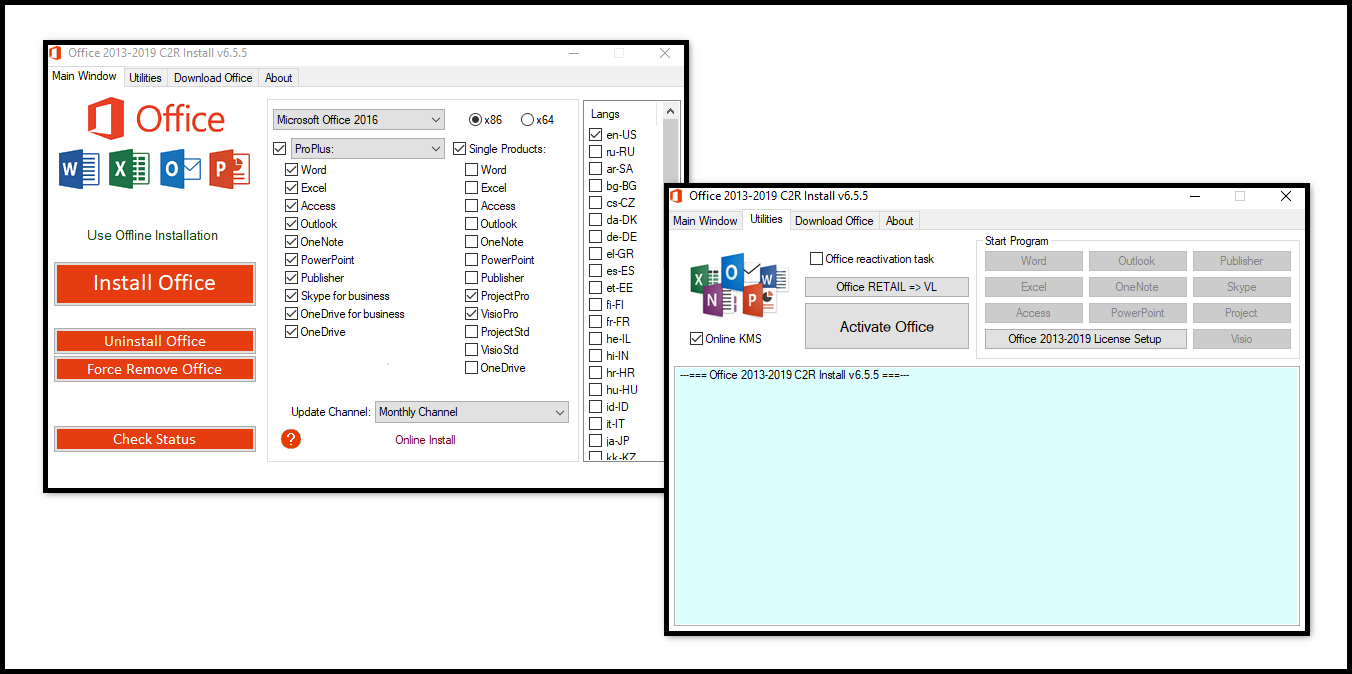Click the Office title bar icon of the Utilities window
Viewport: 1352px width, 674px height.
(x=677, y=196)
